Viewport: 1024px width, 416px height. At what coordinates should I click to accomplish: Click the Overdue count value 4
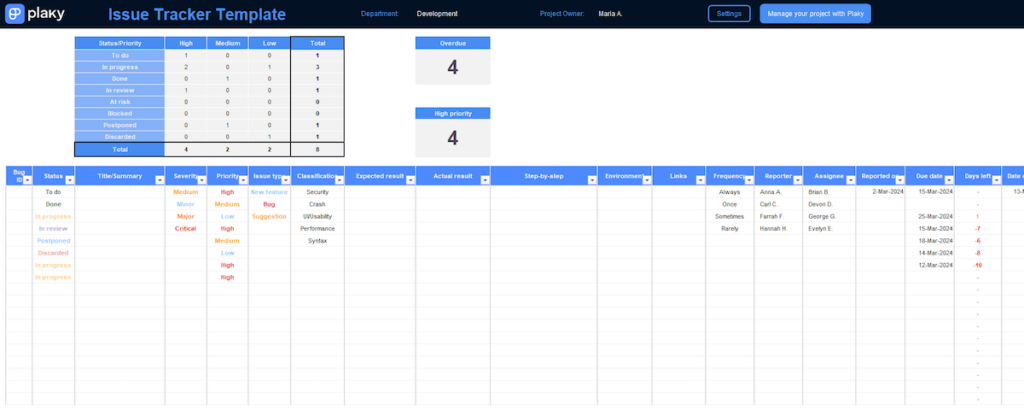(x=452, y=68)
